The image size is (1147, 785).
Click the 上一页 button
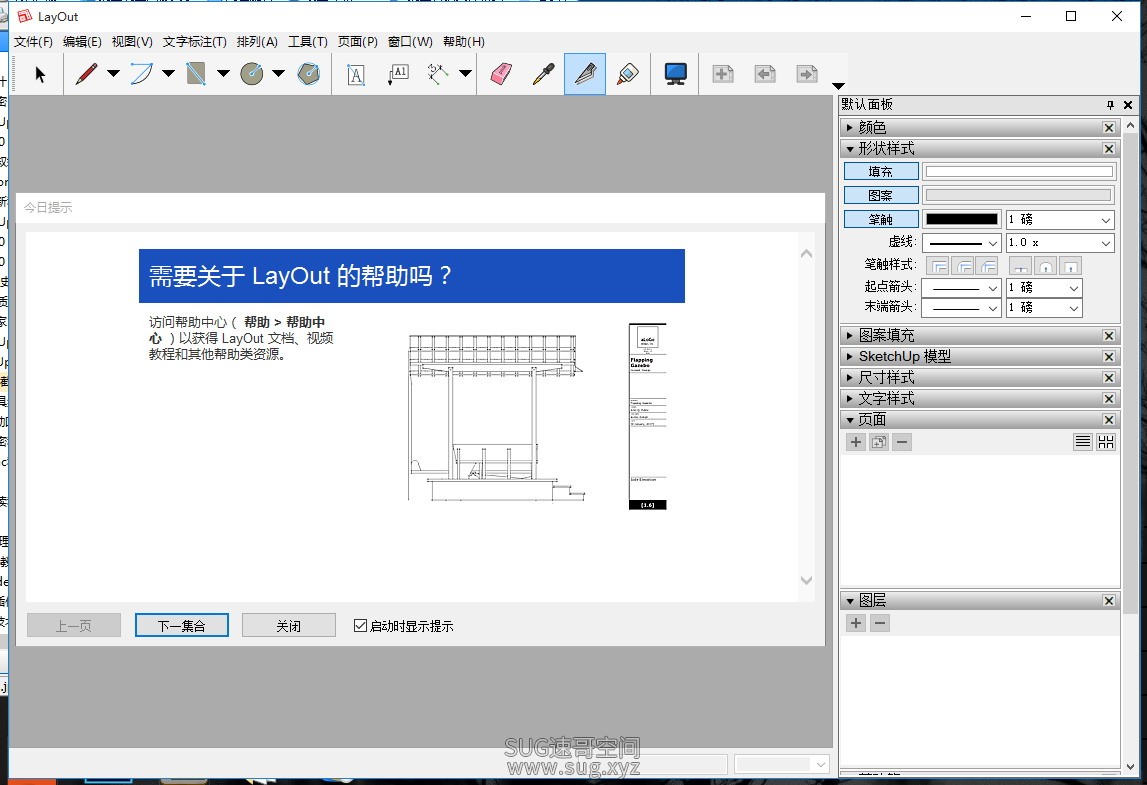[x=74, y=626]
